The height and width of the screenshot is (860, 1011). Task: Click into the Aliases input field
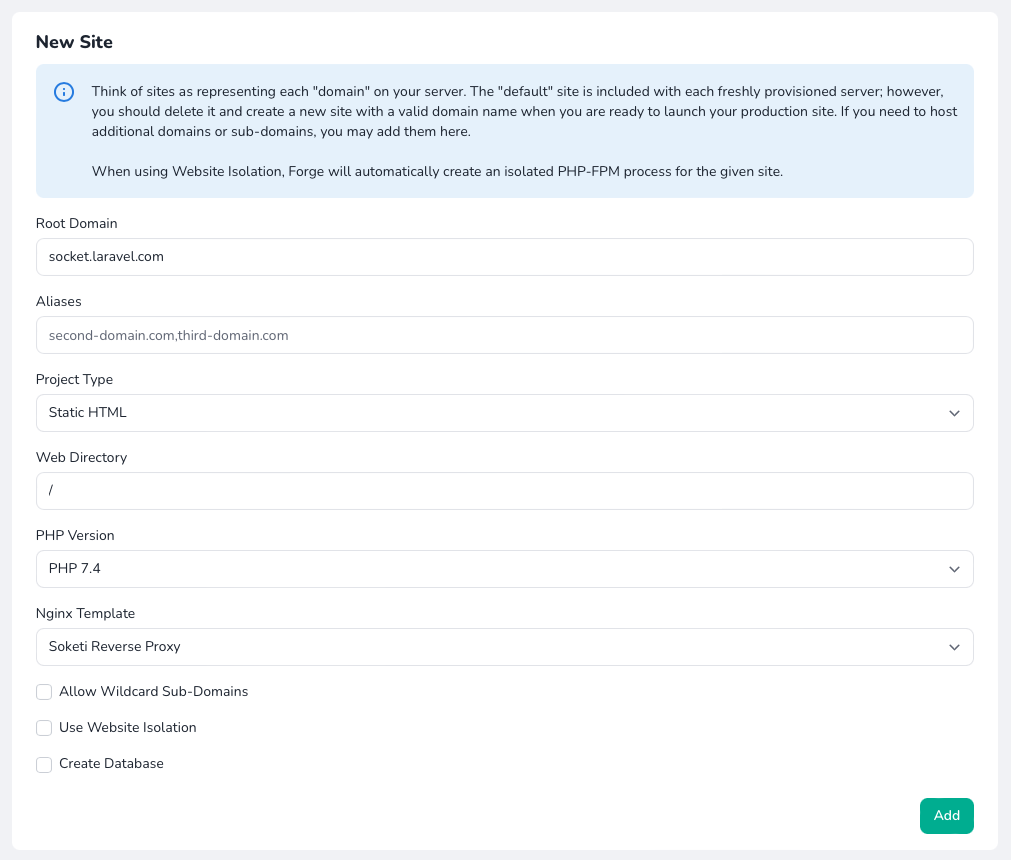504,335
